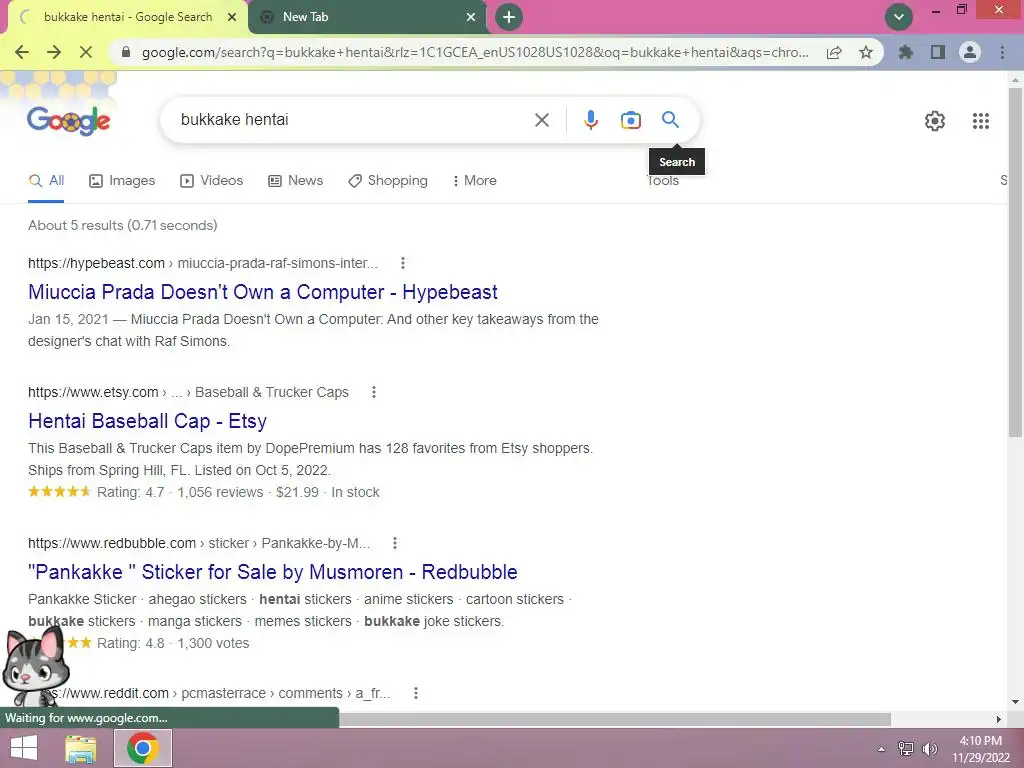Open options for the etsy.com result
The width and height of the screenshot is (1024, 768).
pos(374,392)
